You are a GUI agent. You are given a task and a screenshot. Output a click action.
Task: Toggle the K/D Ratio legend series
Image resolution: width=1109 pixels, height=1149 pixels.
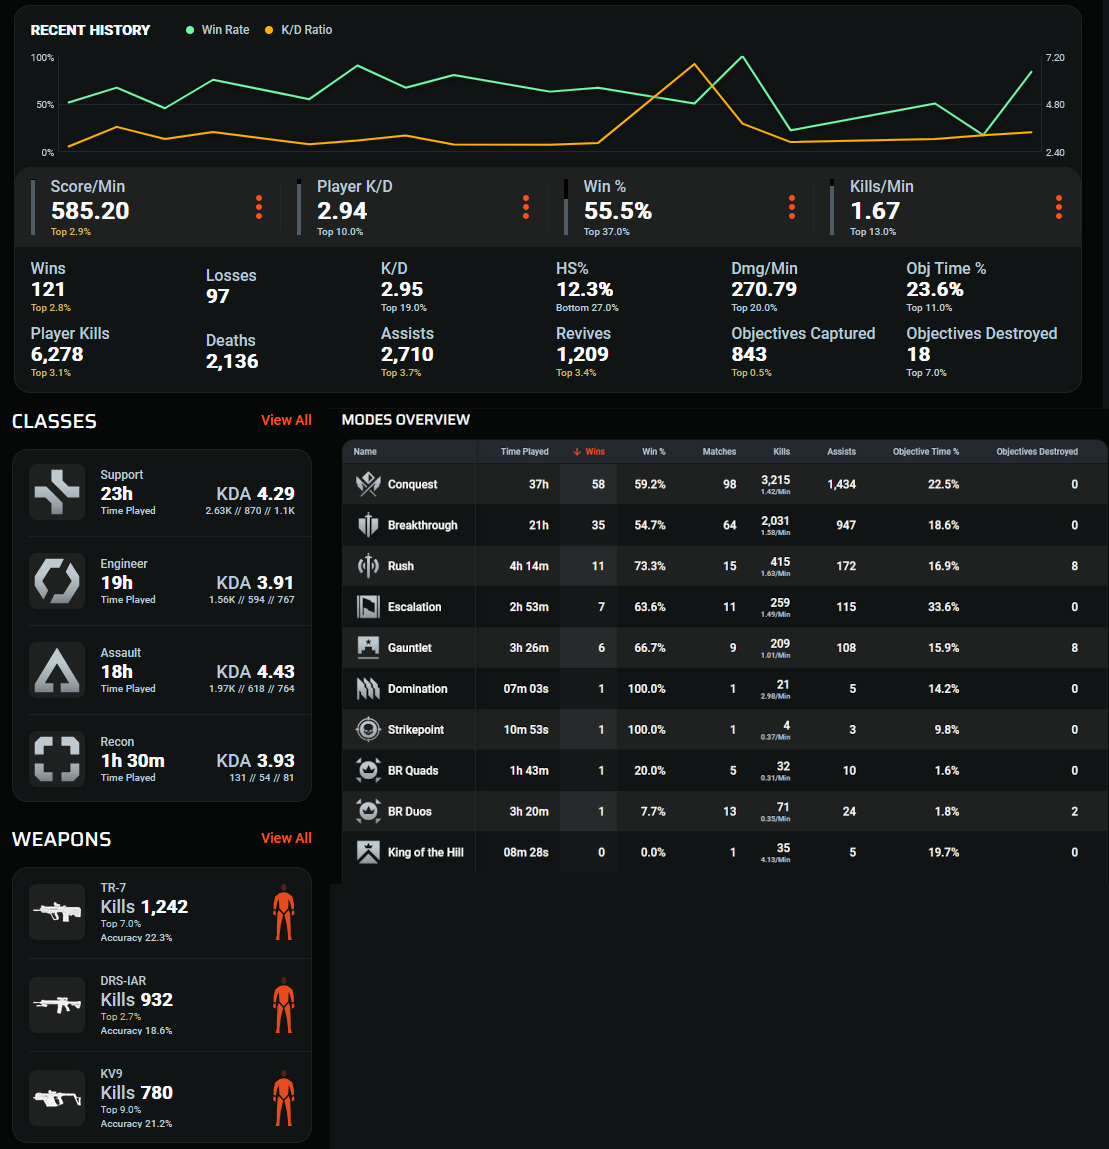[298, 30]
